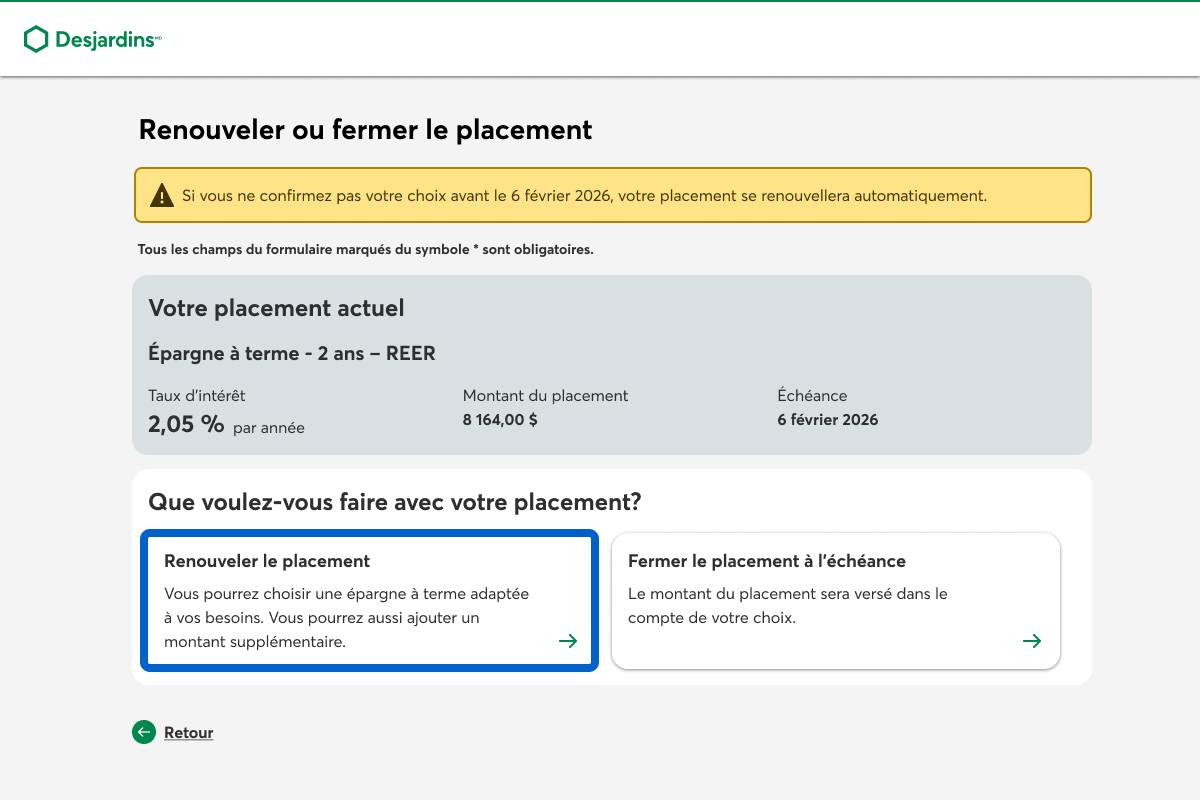
Task: Click the Épargne à terme - 2 ans – REER name
Action: tap(292, 354)
